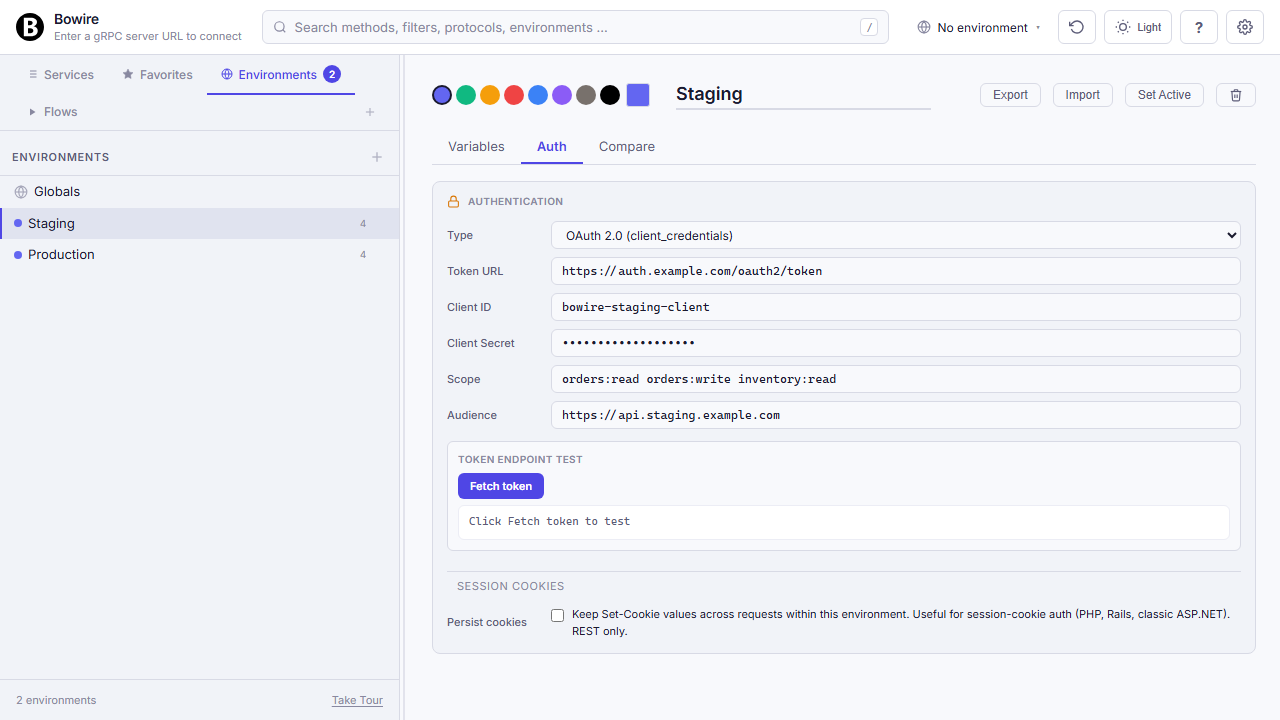Open the square custom color picker
Viewport: 1280px width, 720px height.
pos(638,95)
